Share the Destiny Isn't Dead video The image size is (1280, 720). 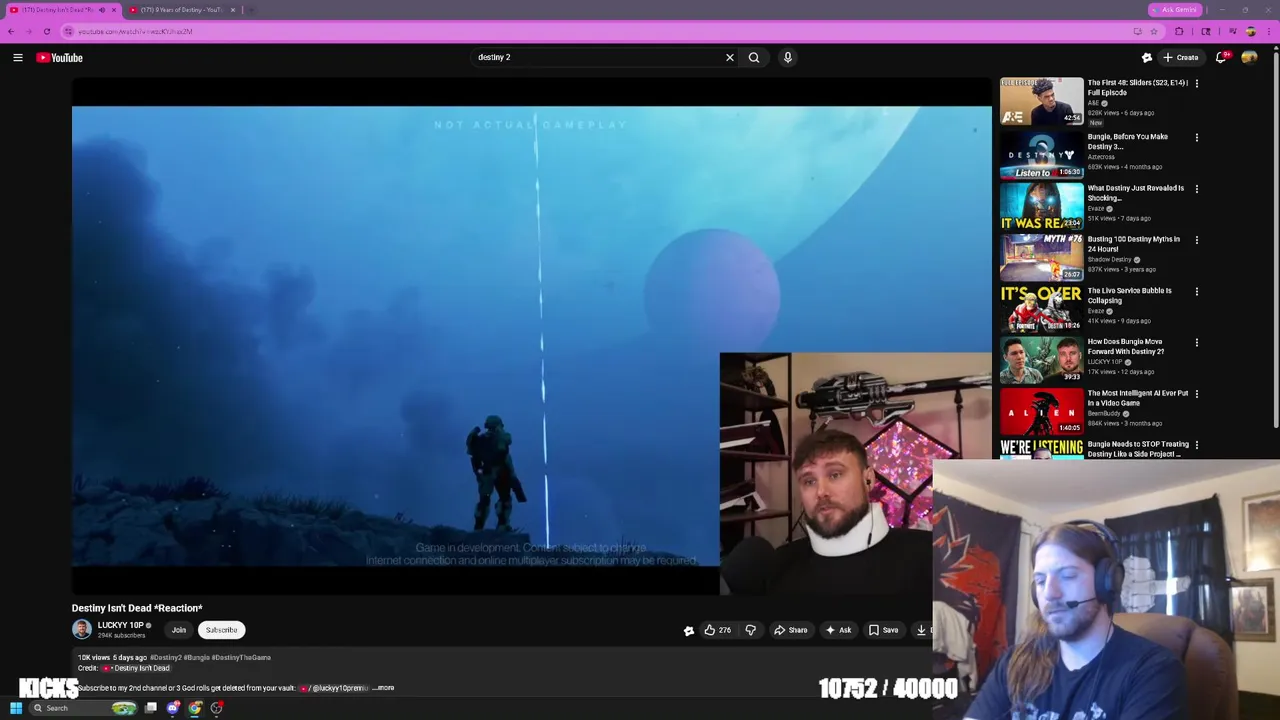pyautogui.click(x=791, y=630)
